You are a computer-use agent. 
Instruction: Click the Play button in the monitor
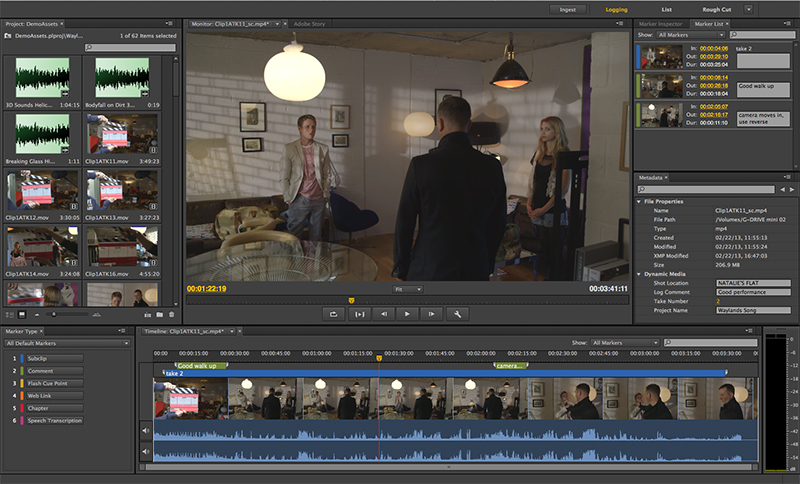pos(407,314)
